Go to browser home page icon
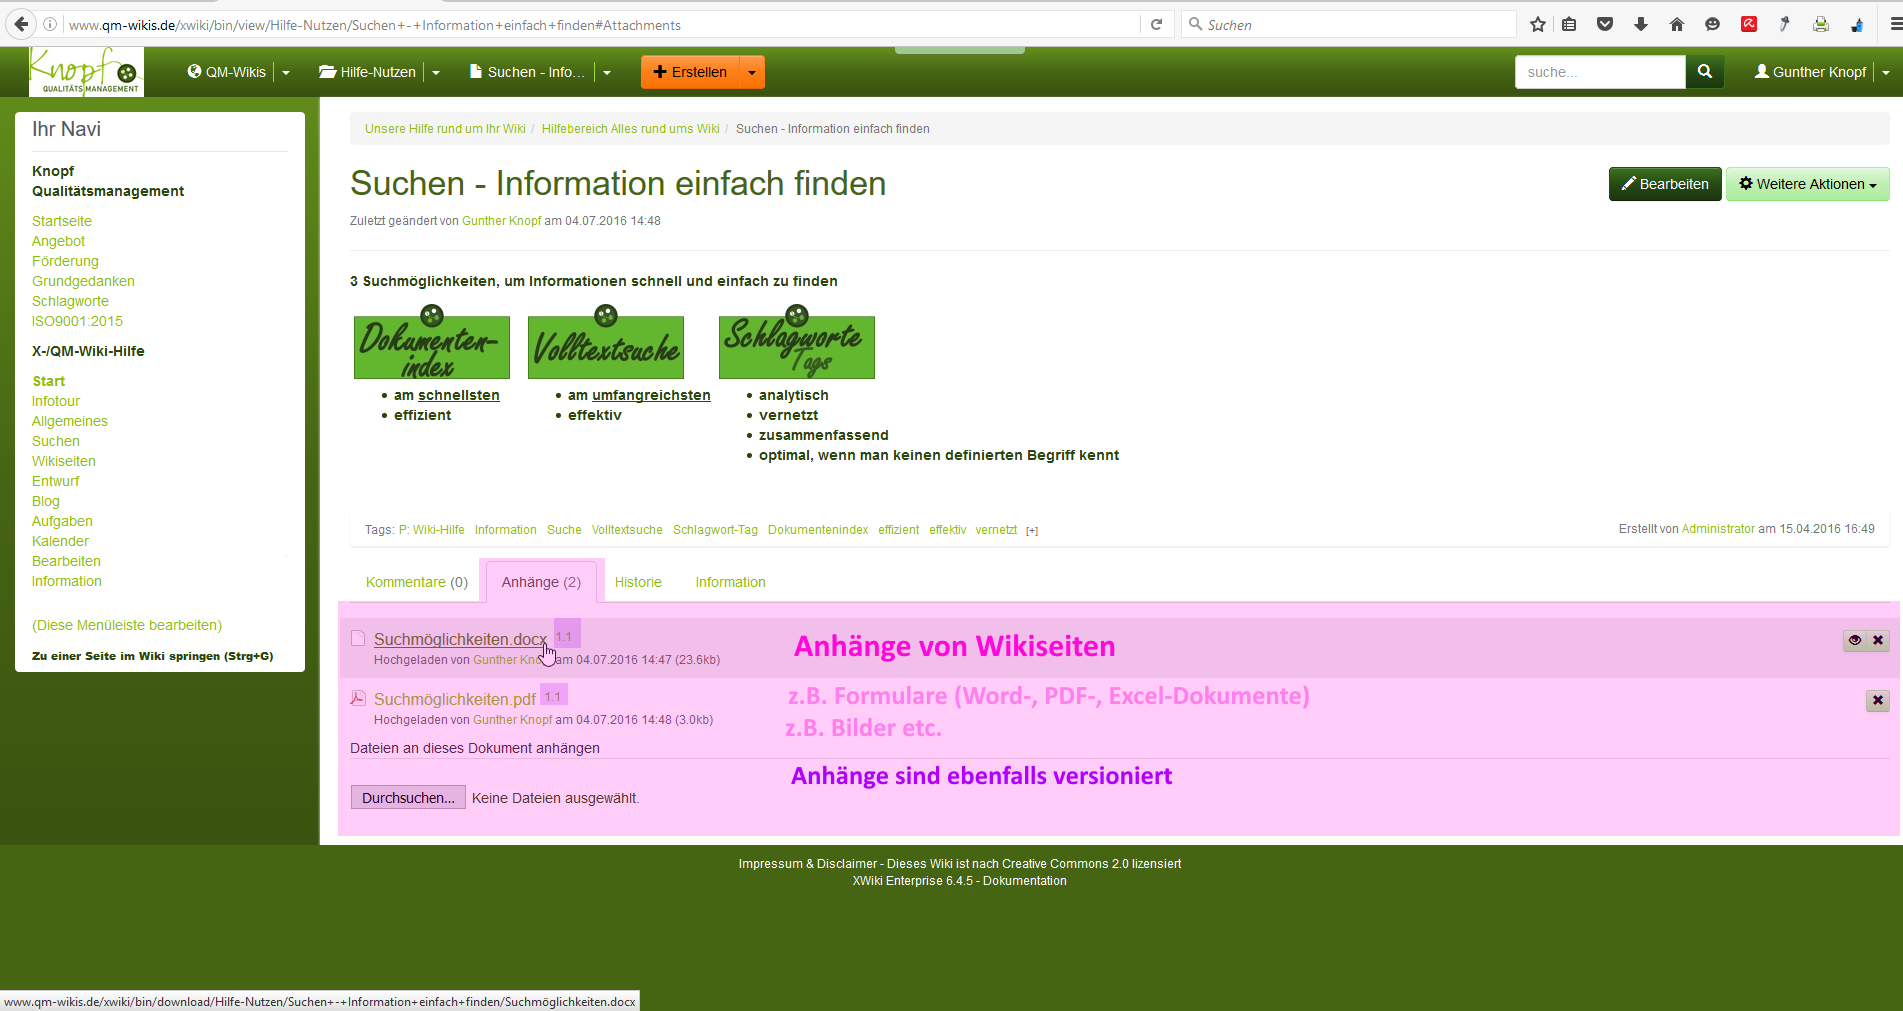Image resolution: width=1903 pixels, height=1011 pixels. tap(1677, 25)
